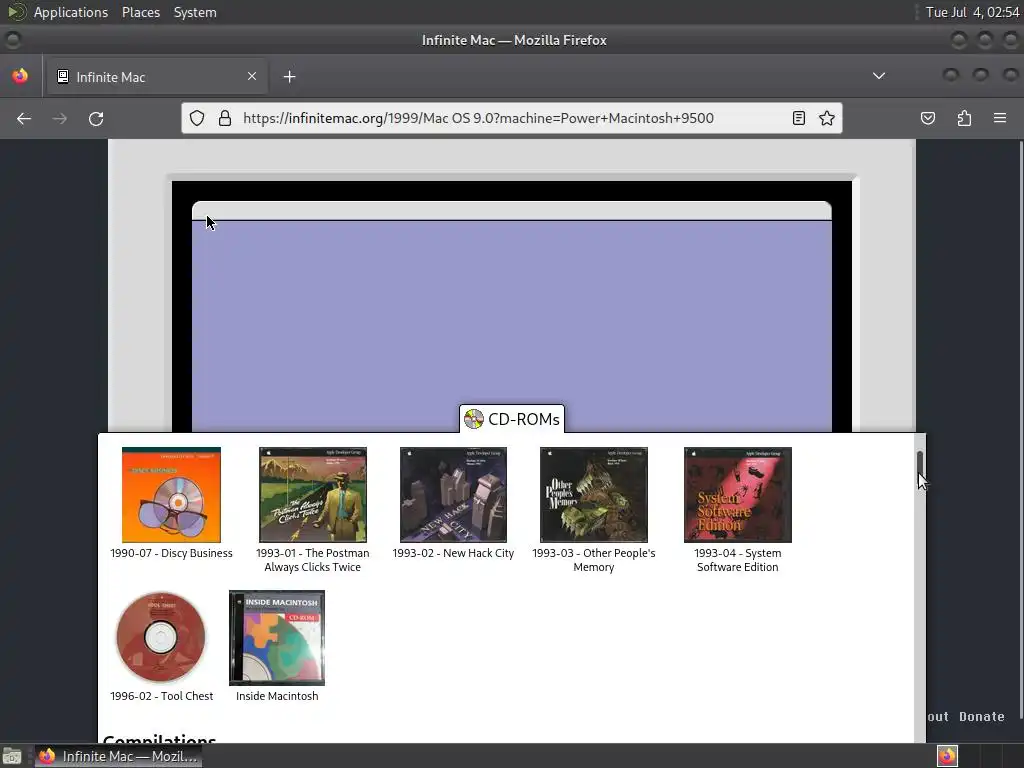Open the Firefox hamburger menu
The height and width of the screenshot is (768, 1024).
pos(1000,118)
